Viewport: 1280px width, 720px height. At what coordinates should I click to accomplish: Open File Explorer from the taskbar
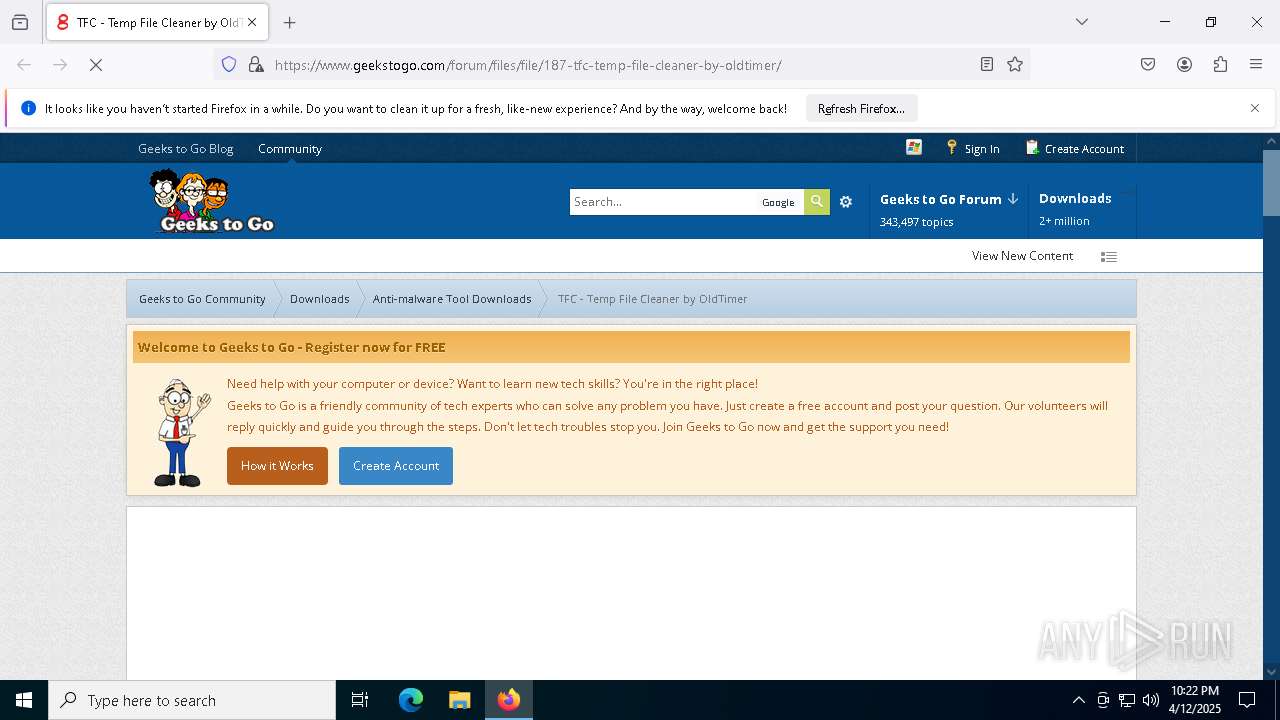click(459, 700)
